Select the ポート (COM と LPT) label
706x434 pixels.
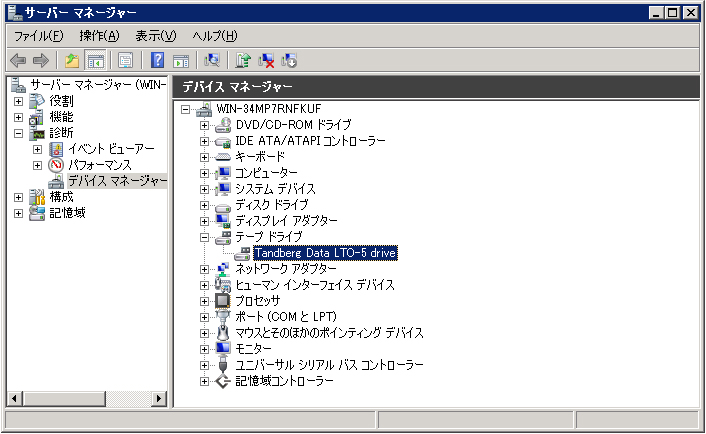click(x=286, y=317)
